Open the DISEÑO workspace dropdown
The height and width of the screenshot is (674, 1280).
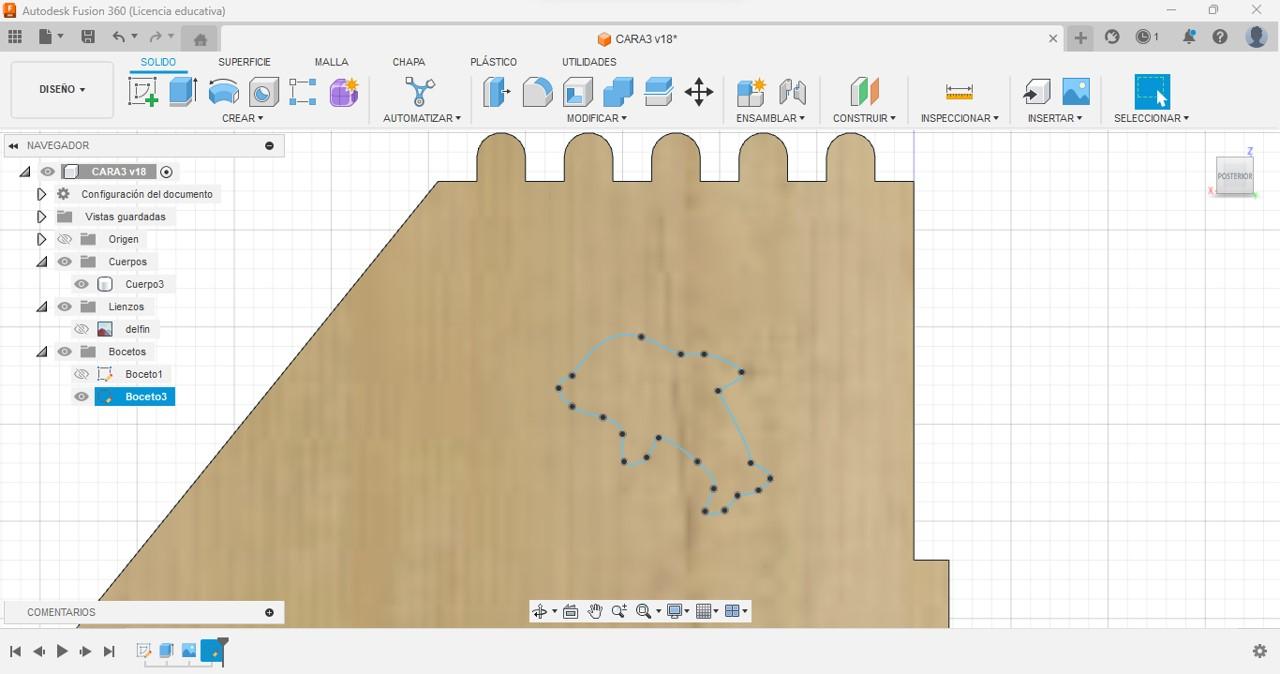tap(62, 90)
